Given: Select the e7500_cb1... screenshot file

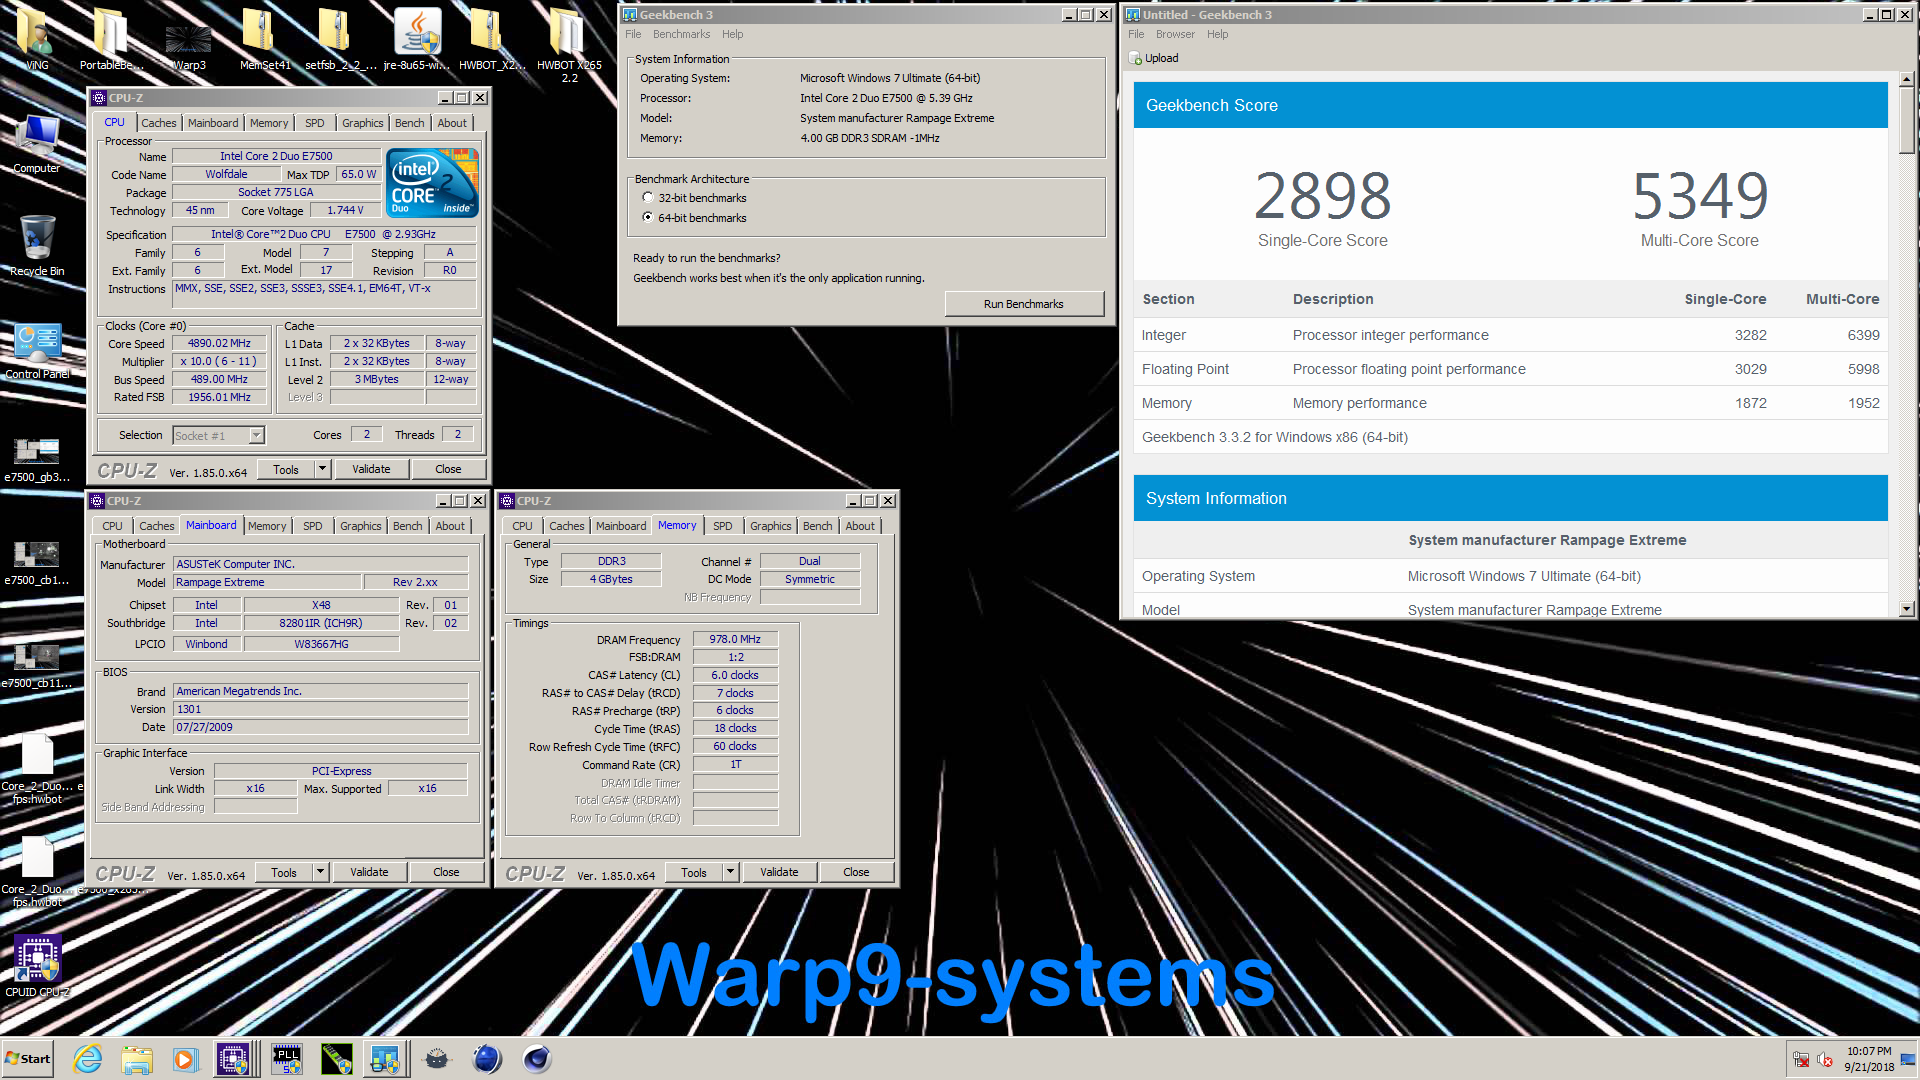Looking at the screenshot, I should pos(37,562).
